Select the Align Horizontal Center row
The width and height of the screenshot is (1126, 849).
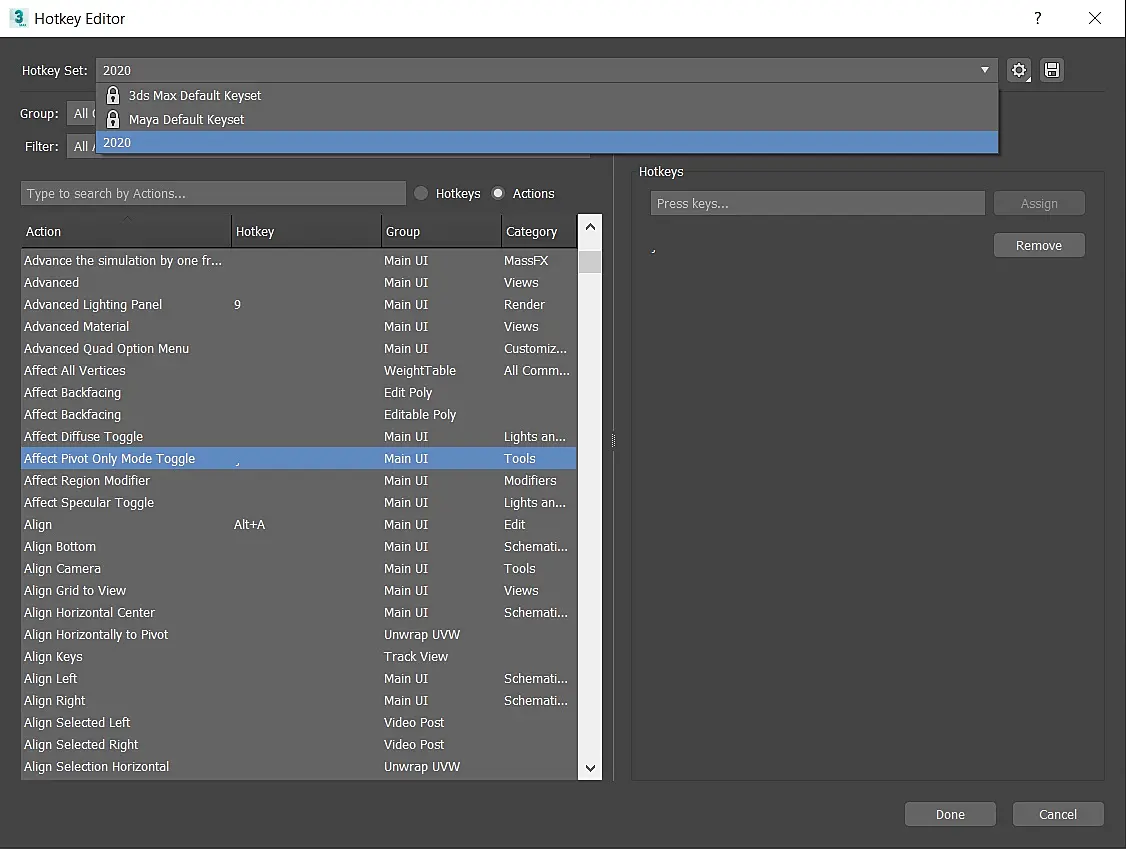click(299, 613)
